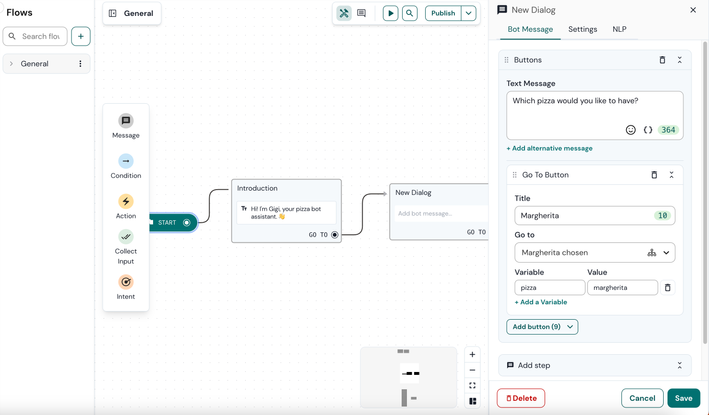
Task: Open the search magnifier in toolbar
Action: click(410, 14)
